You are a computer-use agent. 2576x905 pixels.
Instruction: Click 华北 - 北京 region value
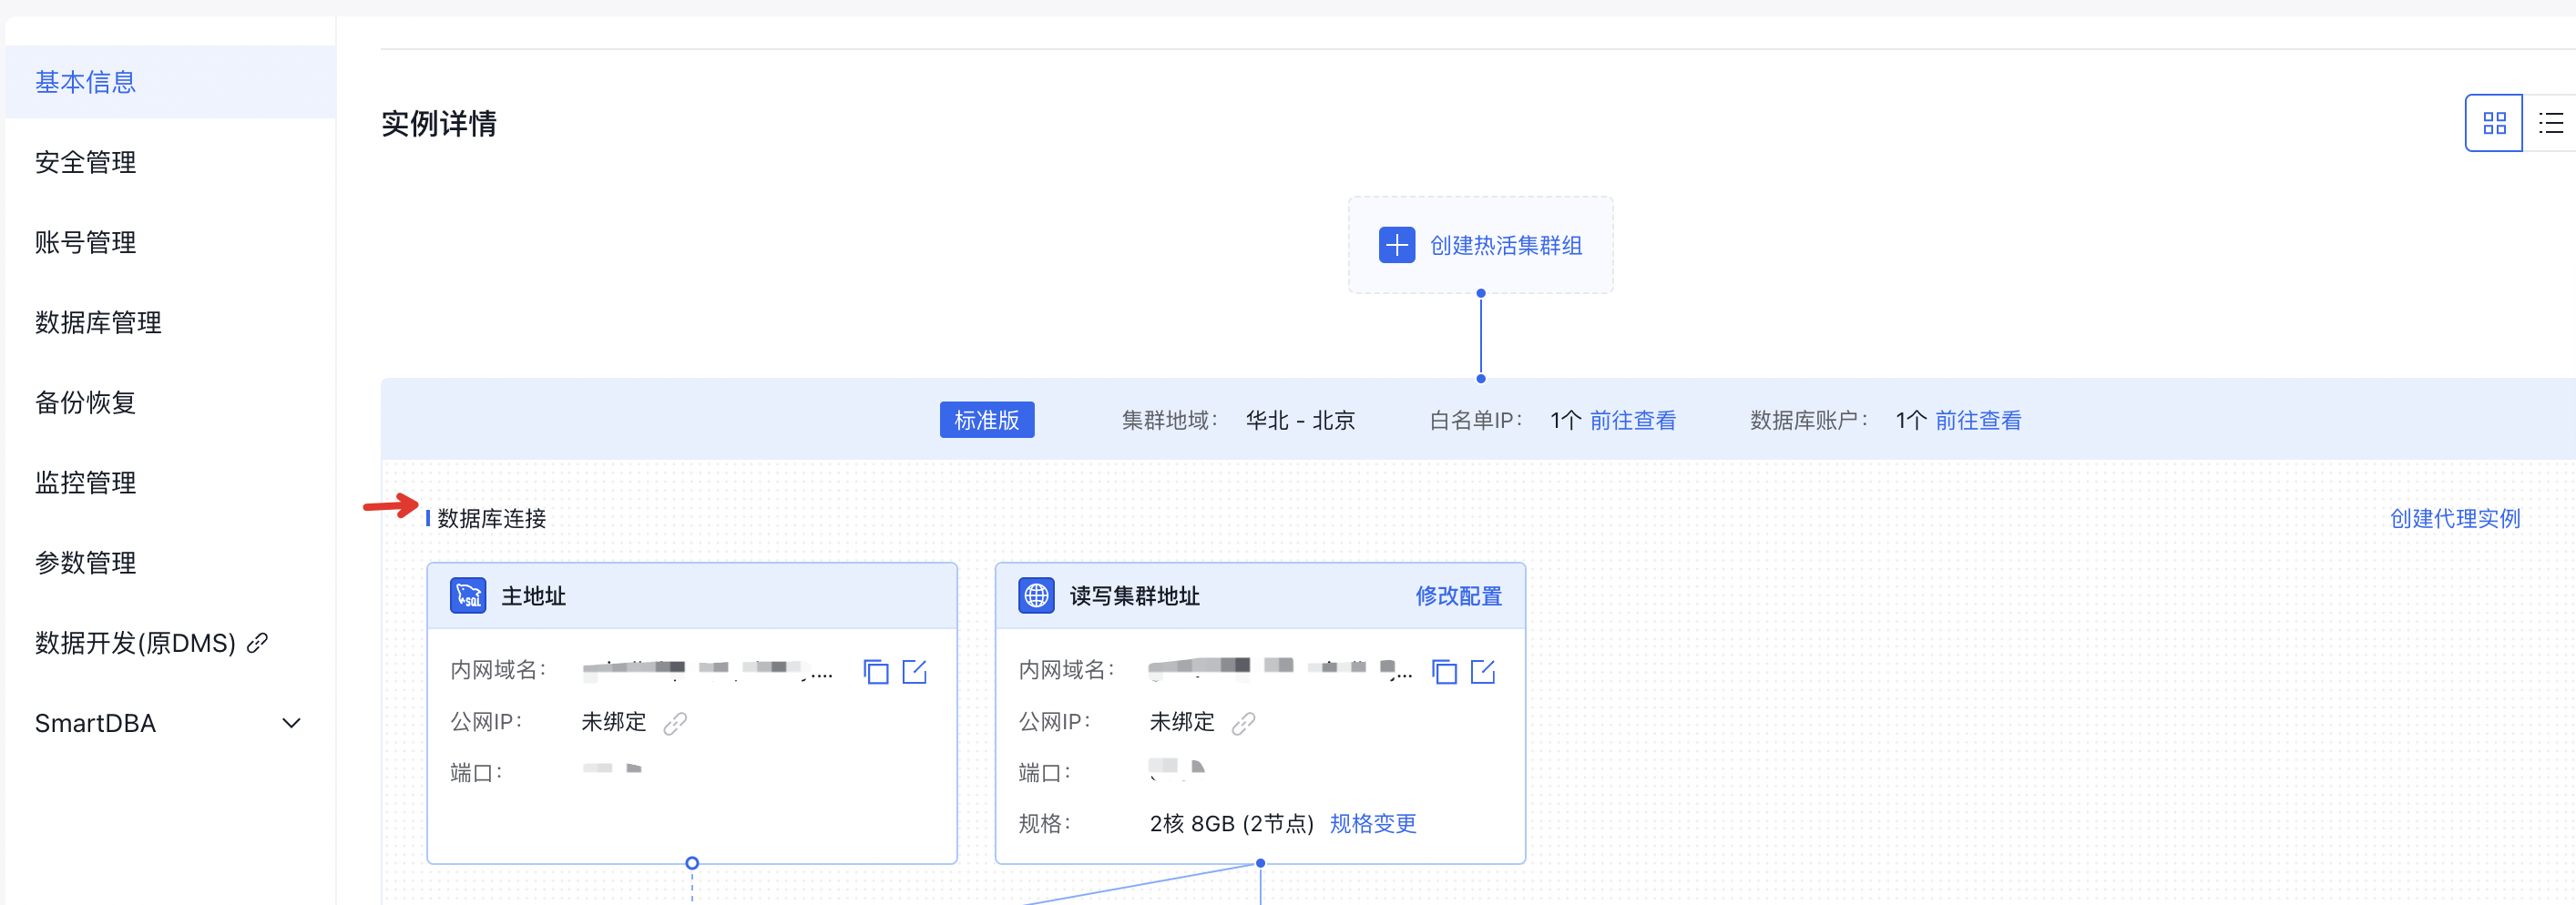[x=1300, y=420]
